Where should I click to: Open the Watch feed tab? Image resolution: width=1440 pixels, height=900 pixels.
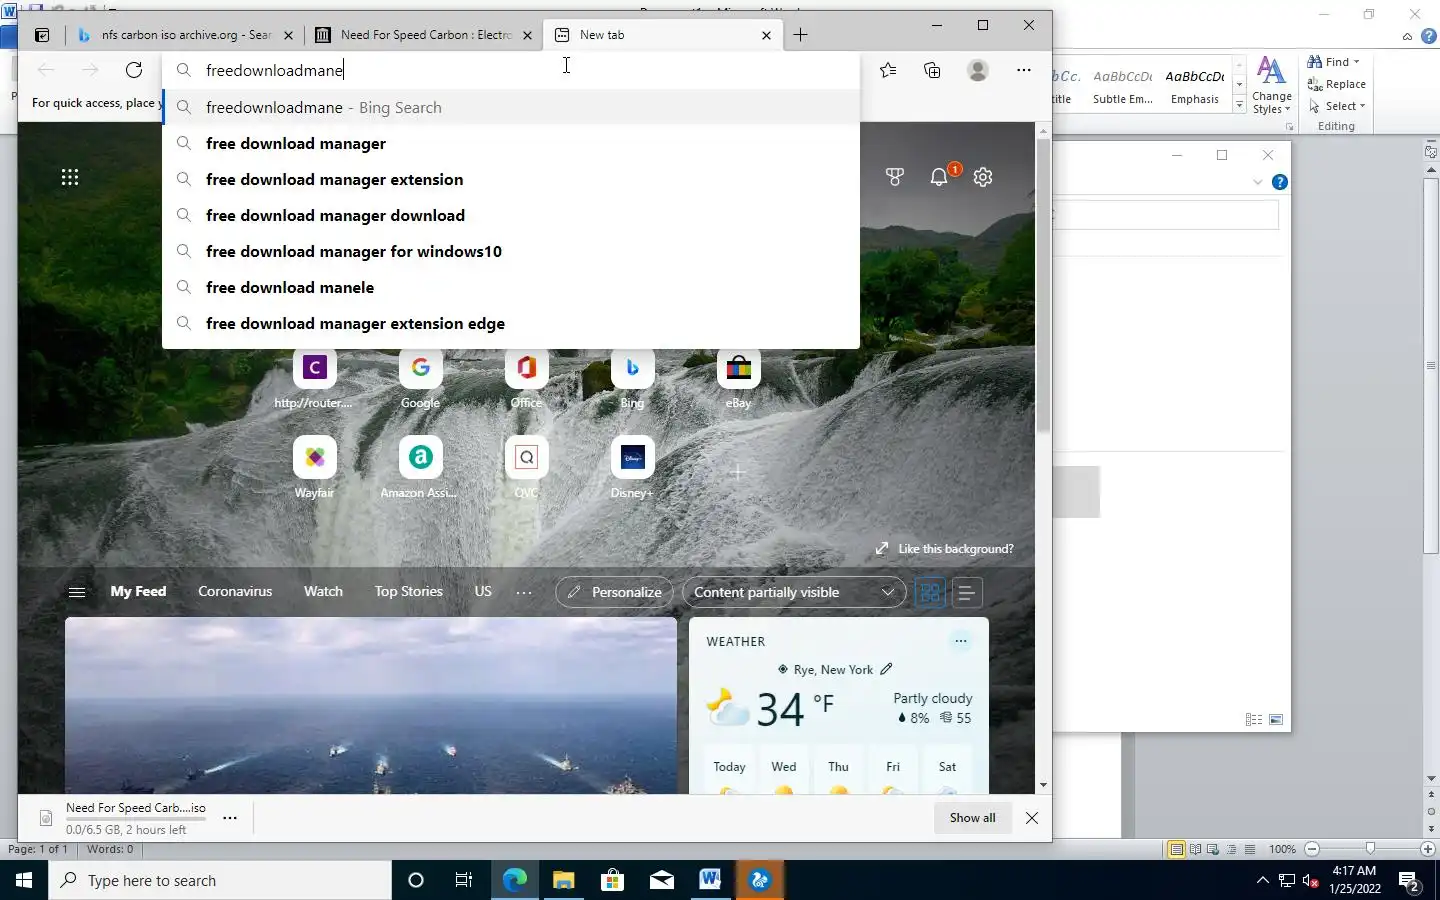coord(323,592)
